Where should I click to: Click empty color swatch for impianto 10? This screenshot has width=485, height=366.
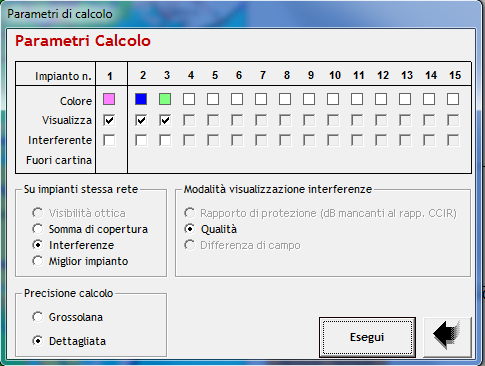pyautogui.click(x=333, y=99)
